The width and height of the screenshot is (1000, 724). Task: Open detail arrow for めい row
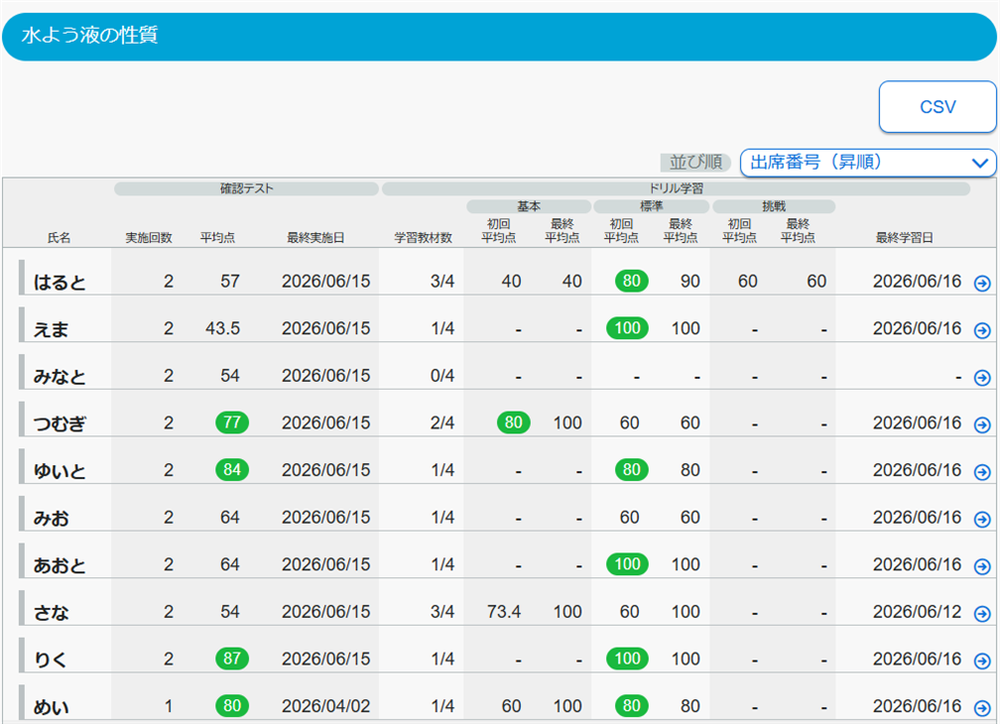point(982,708)
